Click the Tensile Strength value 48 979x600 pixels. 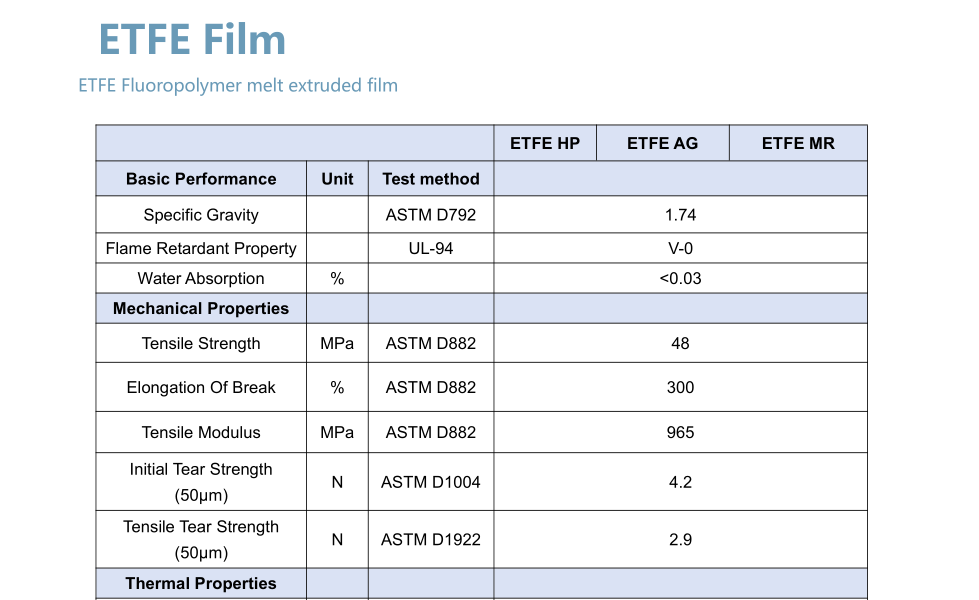click(680, 343)
